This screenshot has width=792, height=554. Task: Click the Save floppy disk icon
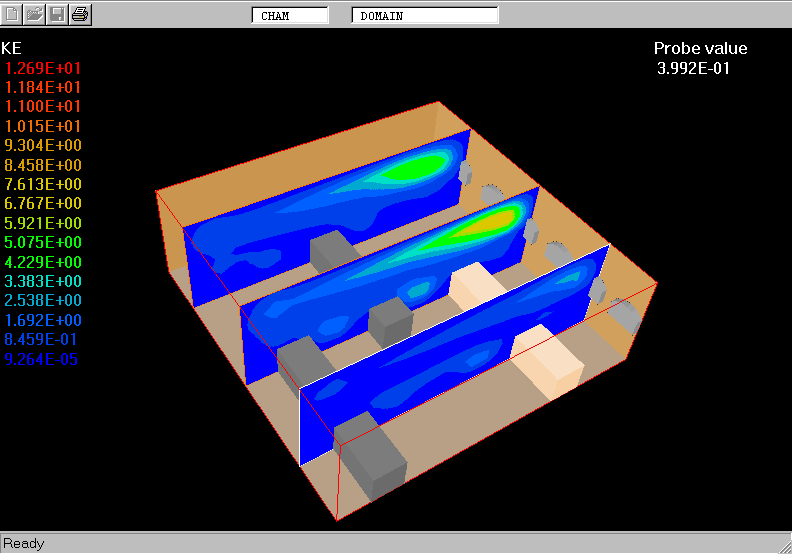coord(57,14)
